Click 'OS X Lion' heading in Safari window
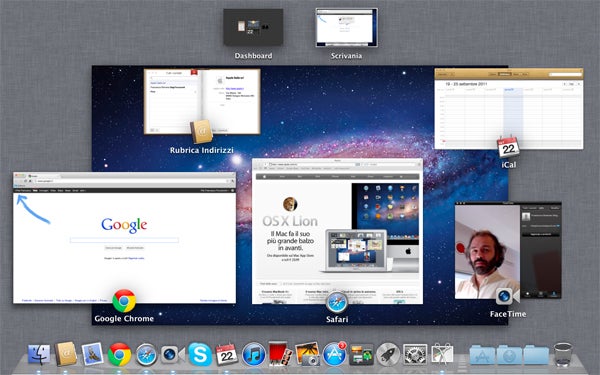Screen dimensions: 600x375 click(x=290, y=221)
